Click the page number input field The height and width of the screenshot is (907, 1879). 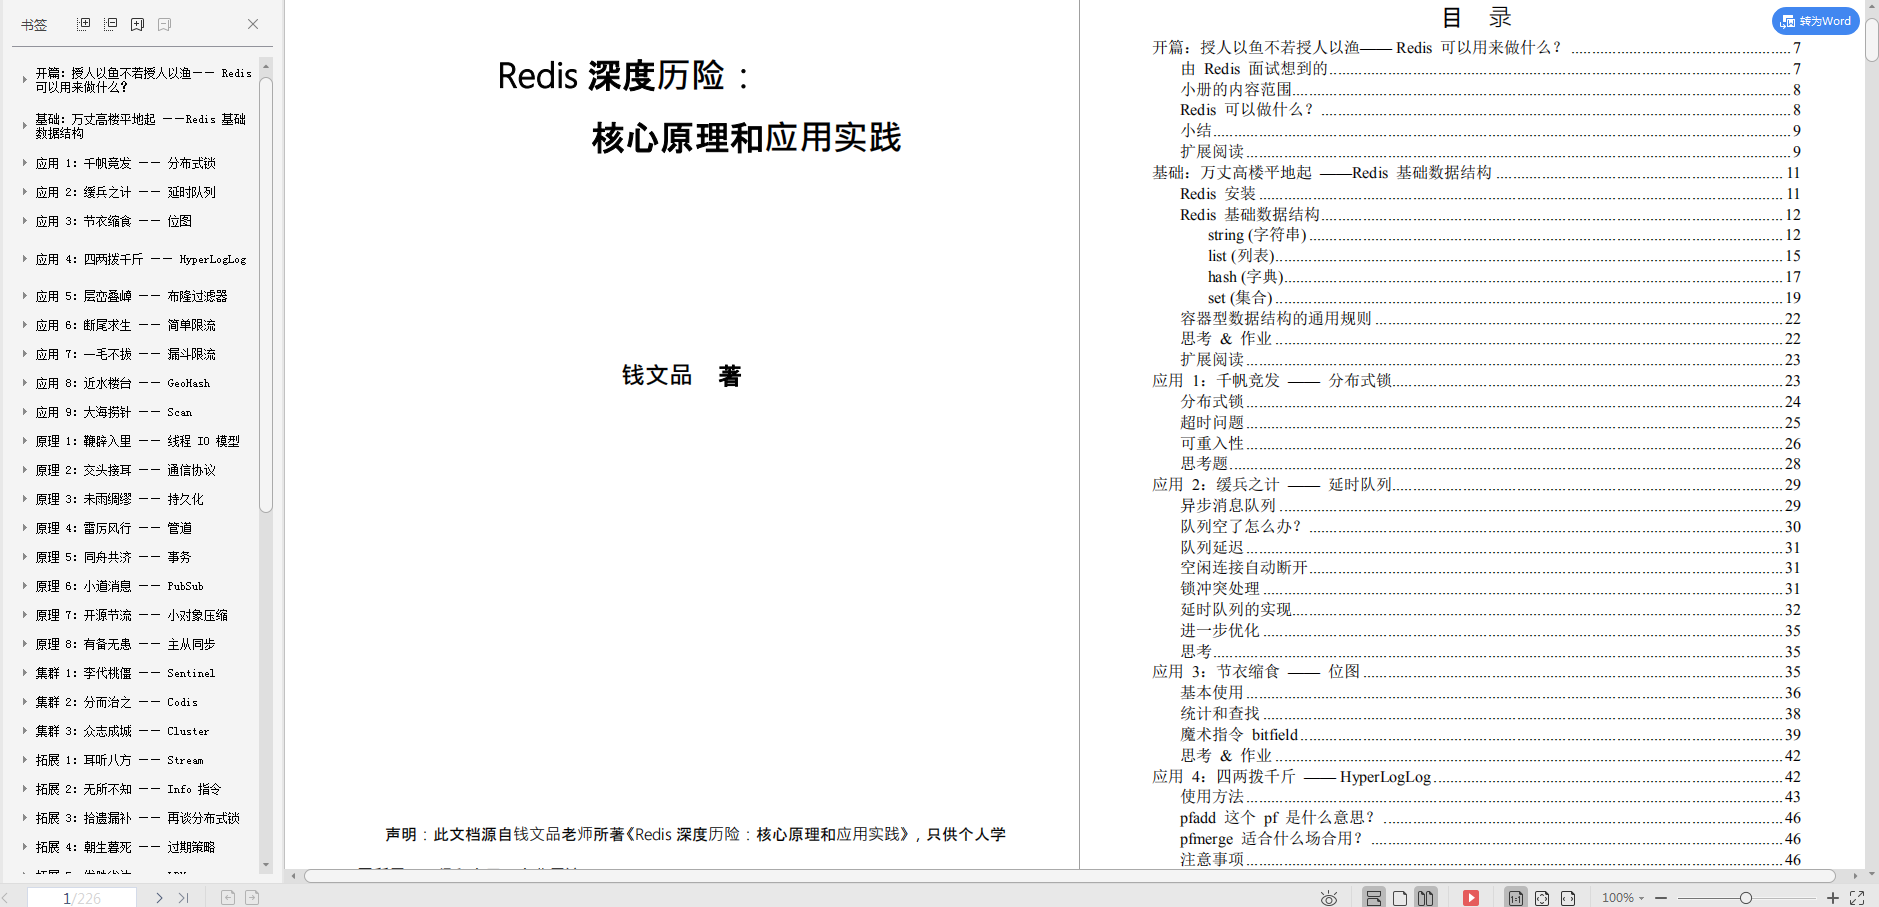click(x=82, y=898)
